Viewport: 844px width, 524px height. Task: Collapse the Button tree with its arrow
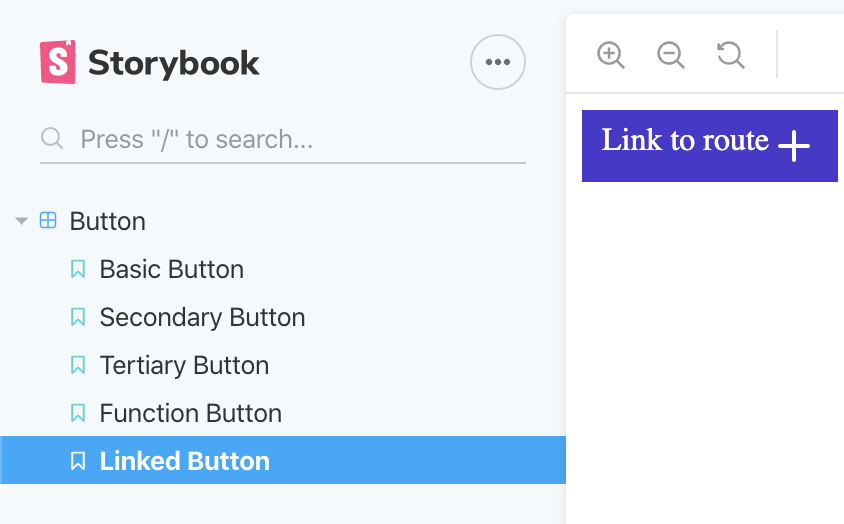[x=22, y=221]
